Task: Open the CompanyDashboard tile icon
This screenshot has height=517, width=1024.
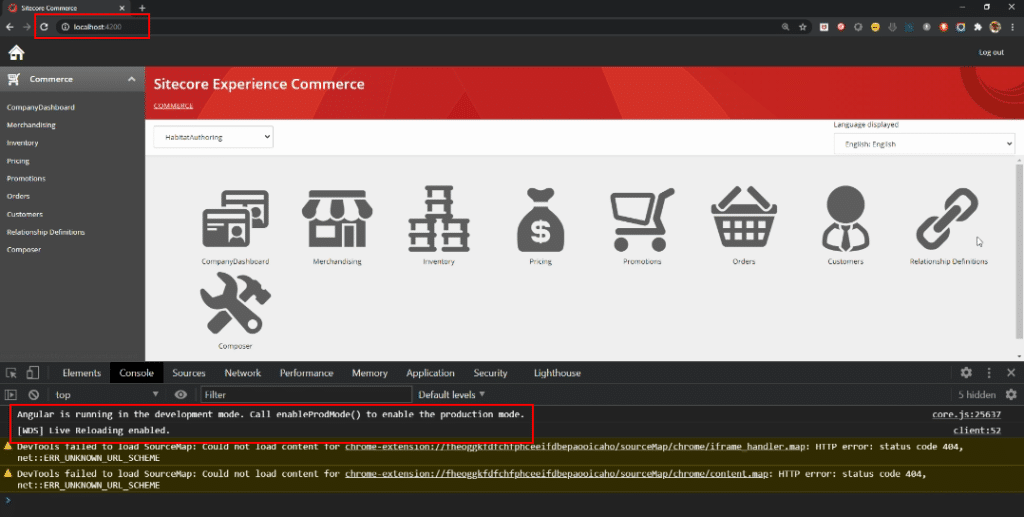Action: tap(235, 219)
